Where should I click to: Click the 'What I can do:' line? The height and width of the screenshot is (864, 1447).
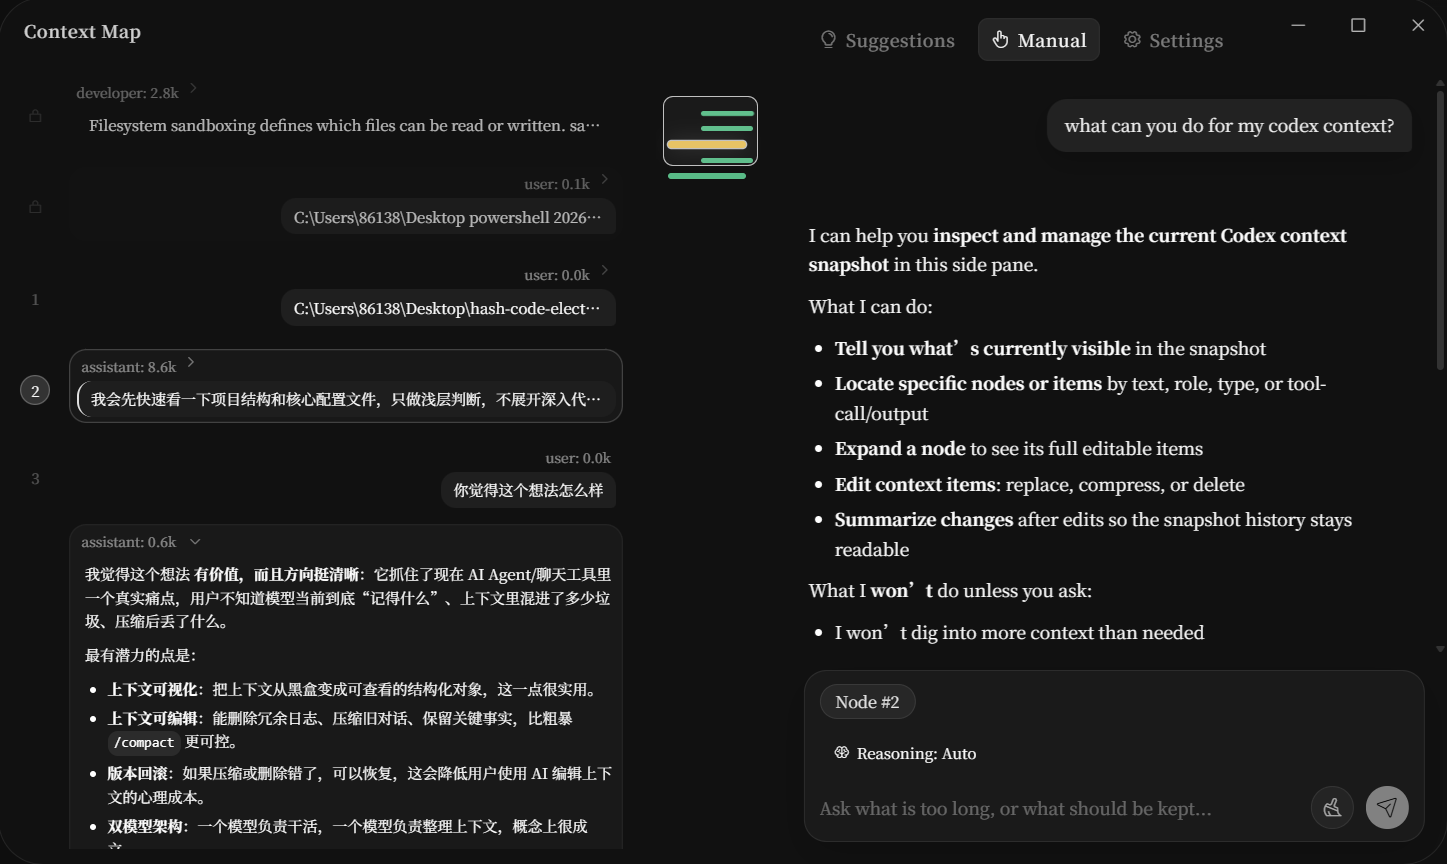pos(870,306)
